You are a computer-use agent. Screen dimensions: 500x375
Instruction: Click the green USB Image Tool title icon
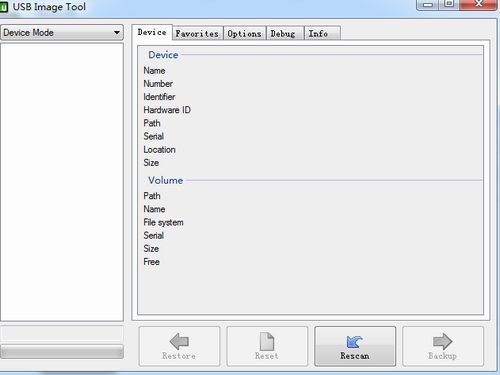coord(4,7)
